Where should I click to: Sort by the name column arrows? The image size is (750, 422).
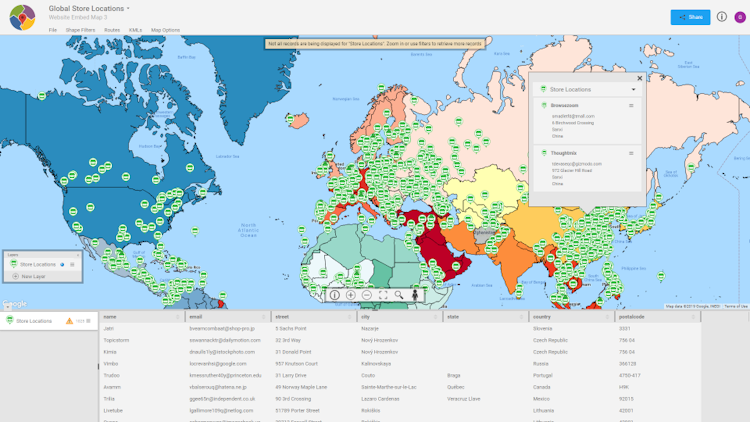pyautogui.click(x=177, y=317)
